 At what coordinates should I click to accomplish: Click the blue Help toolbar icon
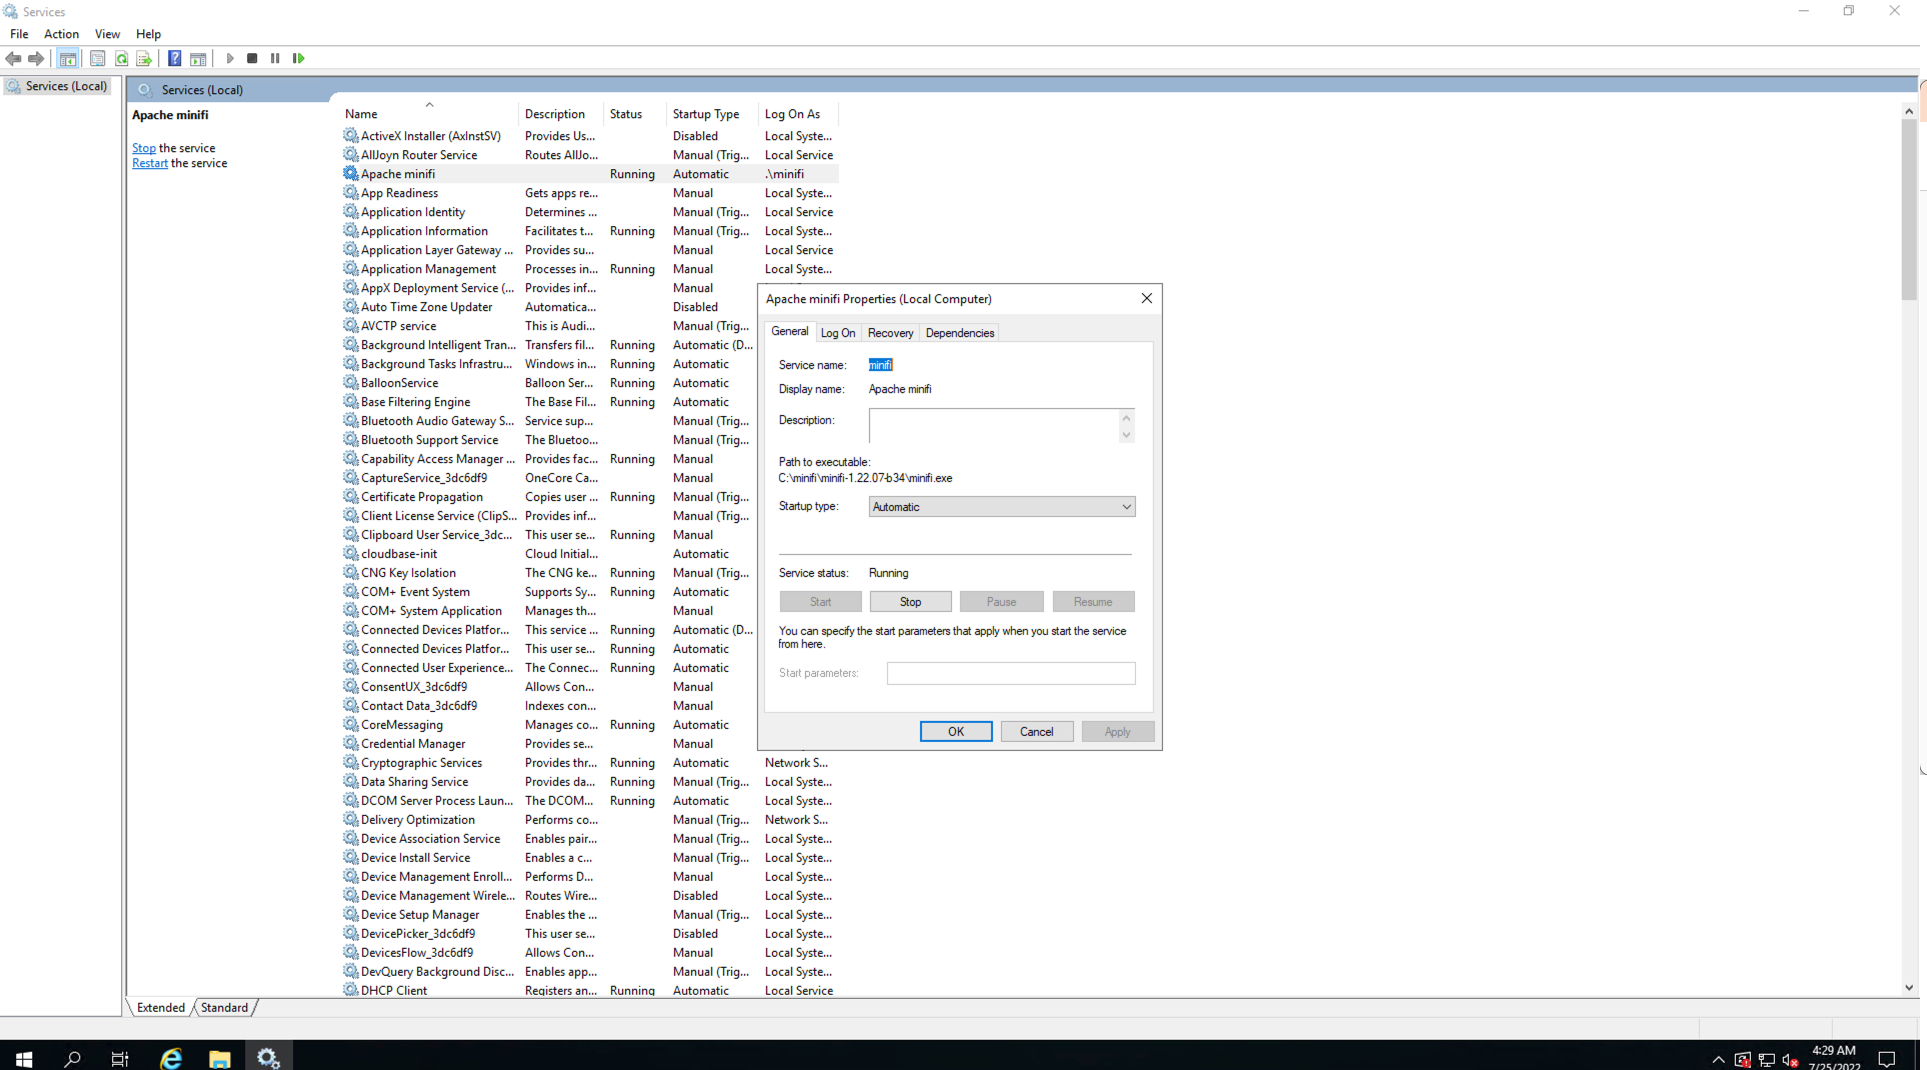coord(174,59)
